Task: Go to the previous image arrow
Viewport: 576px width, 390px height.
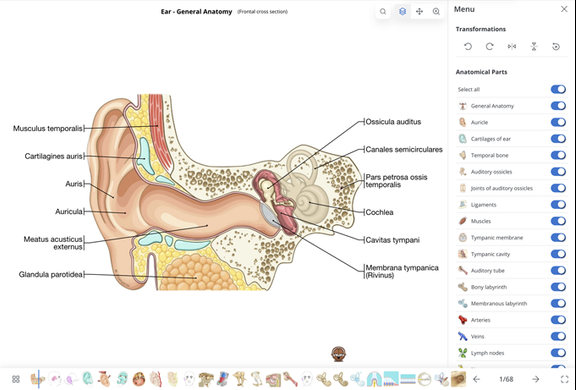Action: [476, 379]
